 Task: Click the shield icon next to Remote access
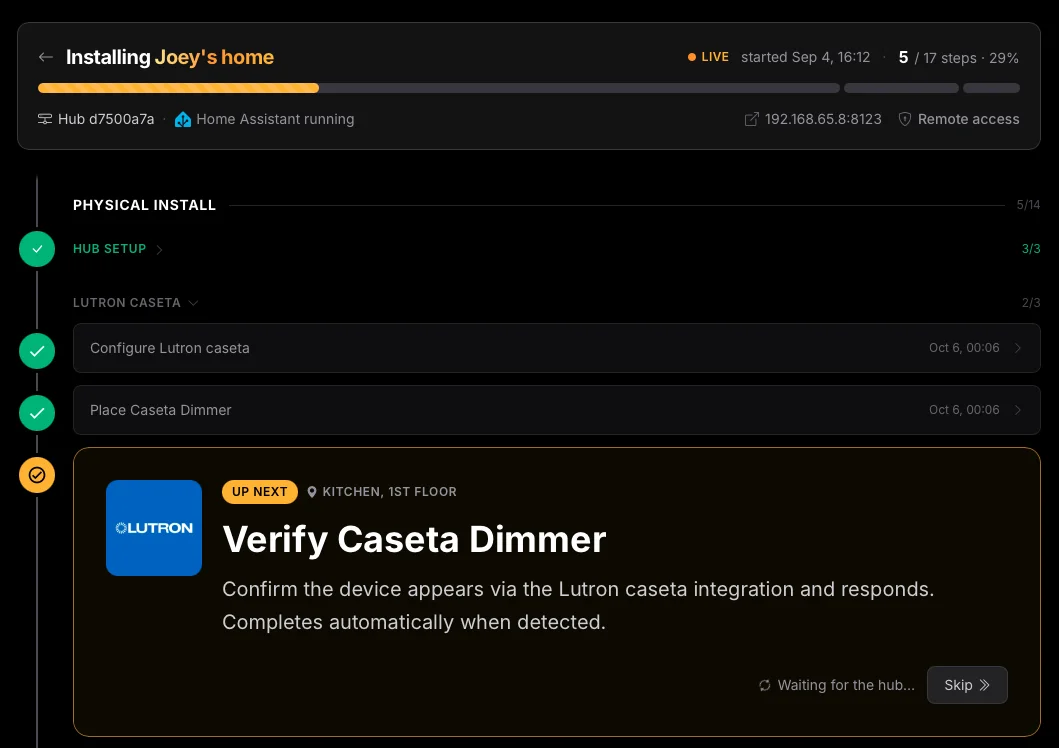click(x=905, y=119)
